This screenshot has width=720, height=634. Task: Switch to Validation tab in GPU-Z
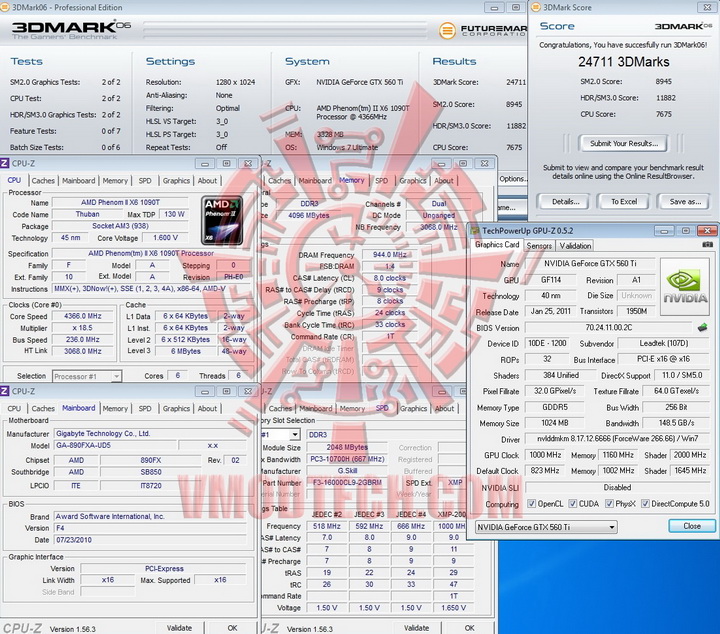tap(575, 246)
